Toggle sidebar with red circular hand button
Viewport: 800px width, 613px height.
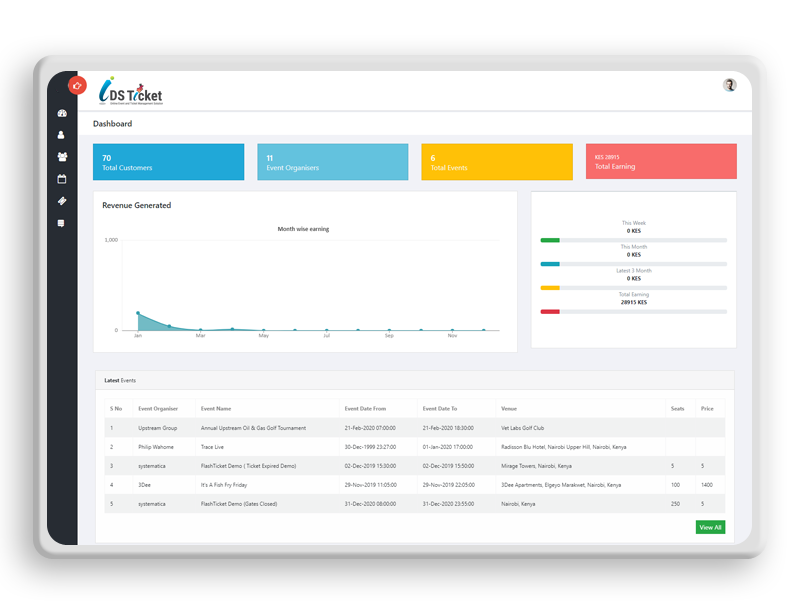click(x=76, y=85)
